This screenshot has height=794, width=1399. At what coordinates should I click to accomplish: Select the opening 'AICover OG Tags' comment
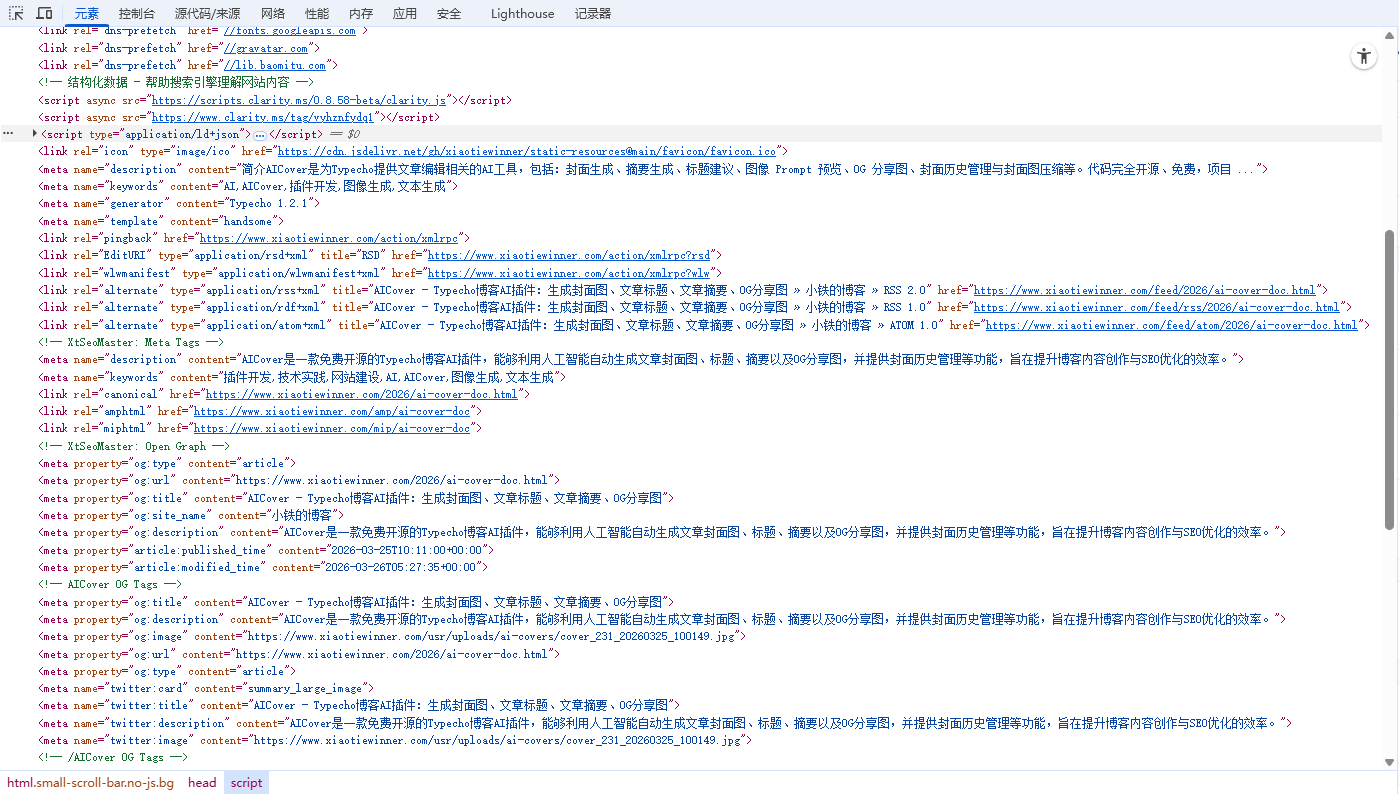110,584
